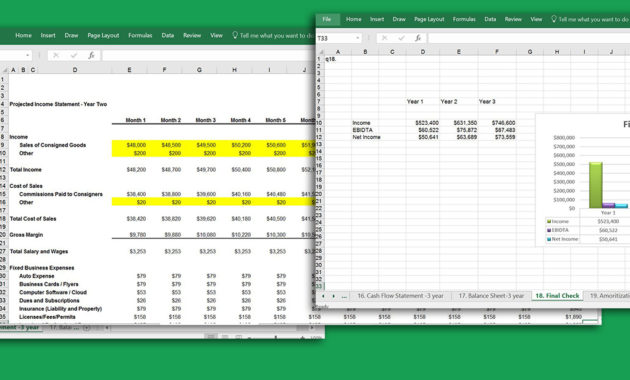Open File tab in right Excel window
Viewport: 630px width, 380px height.
tap(327, 19)
